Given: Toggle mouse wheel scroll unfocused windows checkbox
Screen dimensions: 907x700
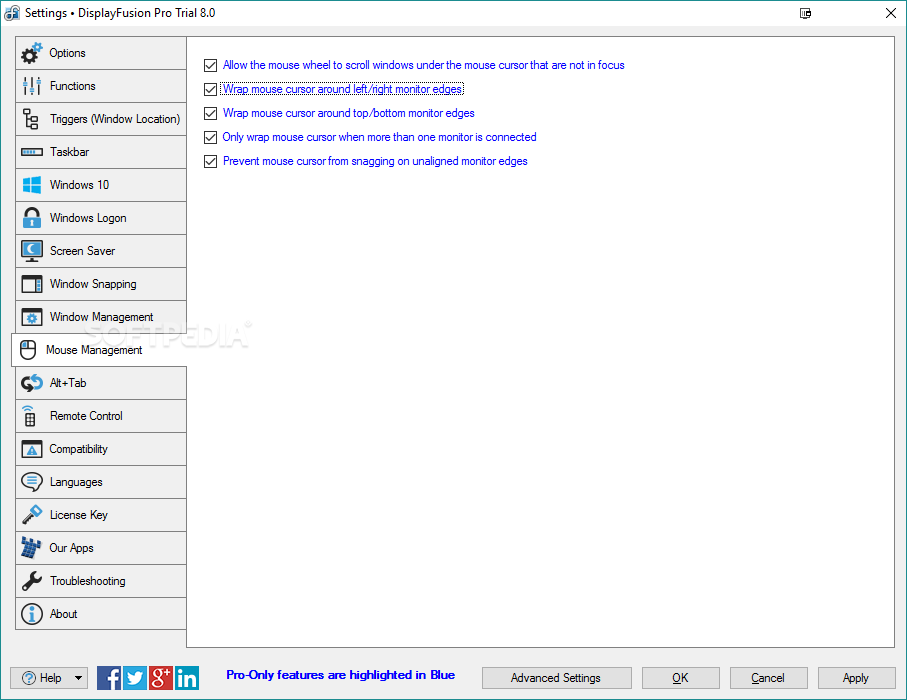Looking at the screenshot, I should [211, 65].
